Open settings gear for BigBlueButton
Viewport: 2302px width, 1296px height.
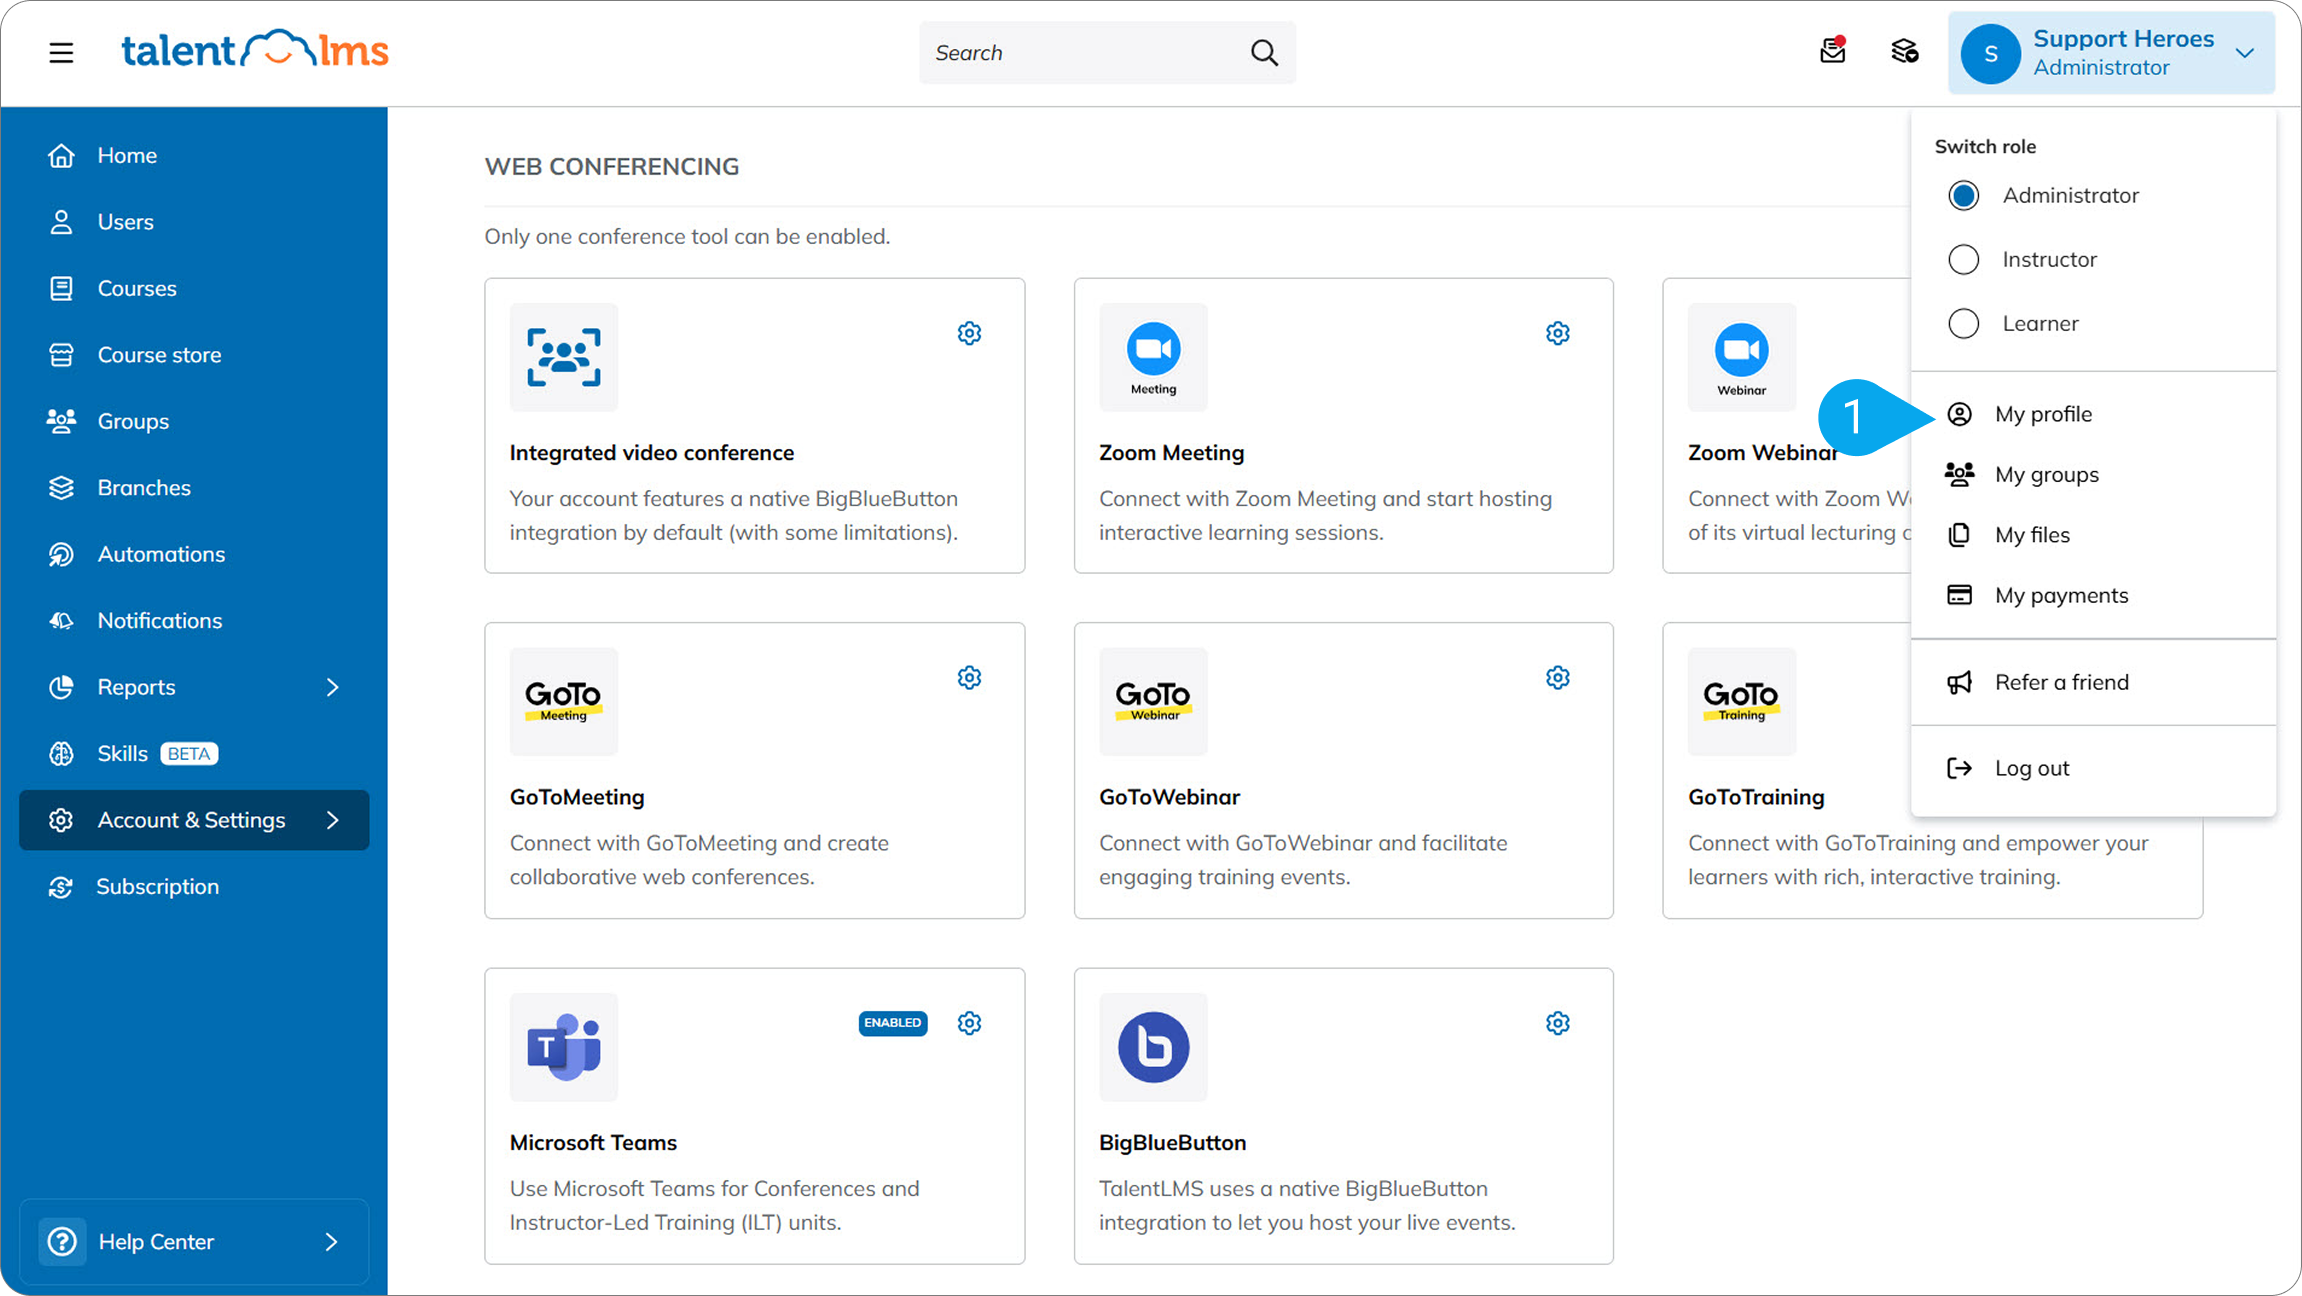click(x=1557, y=1023)
